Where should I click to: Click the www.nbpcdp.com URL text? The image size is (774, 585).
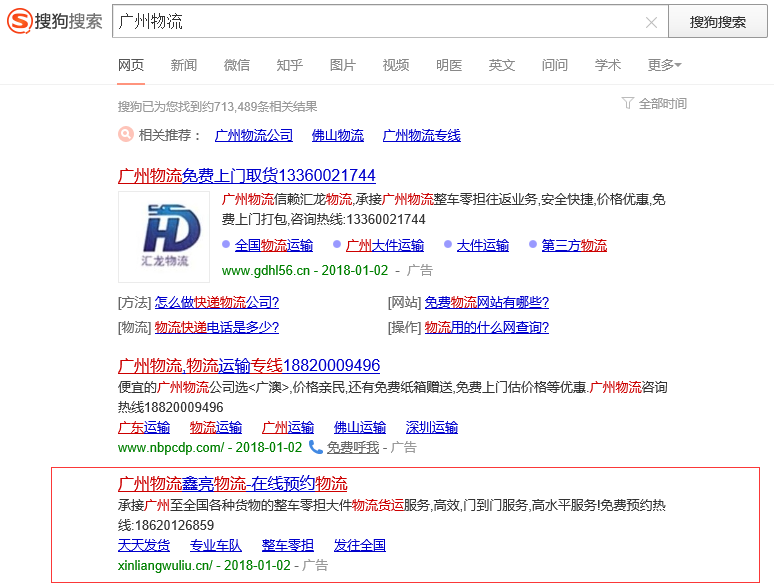171,448
